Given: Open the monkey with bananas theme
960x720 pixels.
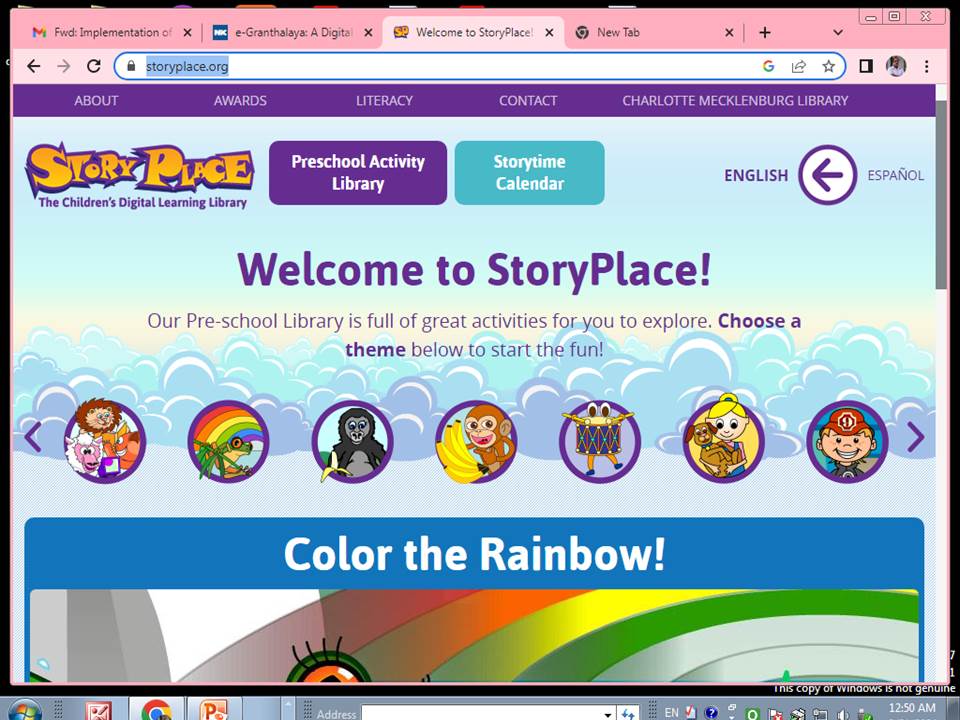Looking at the screenshot, I should click(476, 441).
